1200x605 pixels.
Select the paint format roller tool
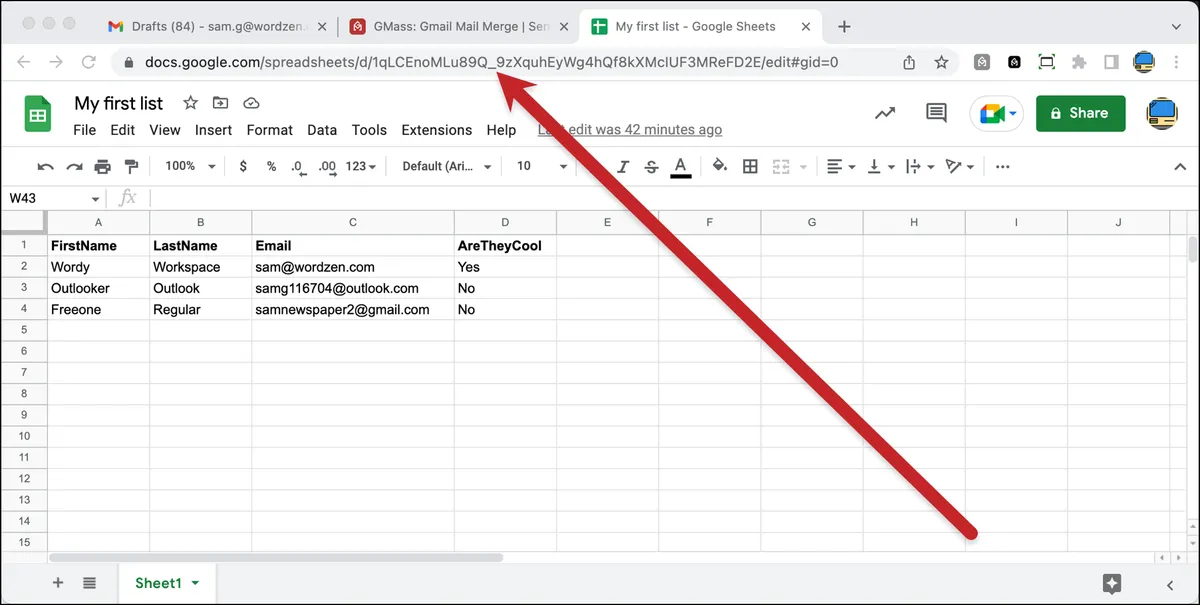(x=131, y=167)
